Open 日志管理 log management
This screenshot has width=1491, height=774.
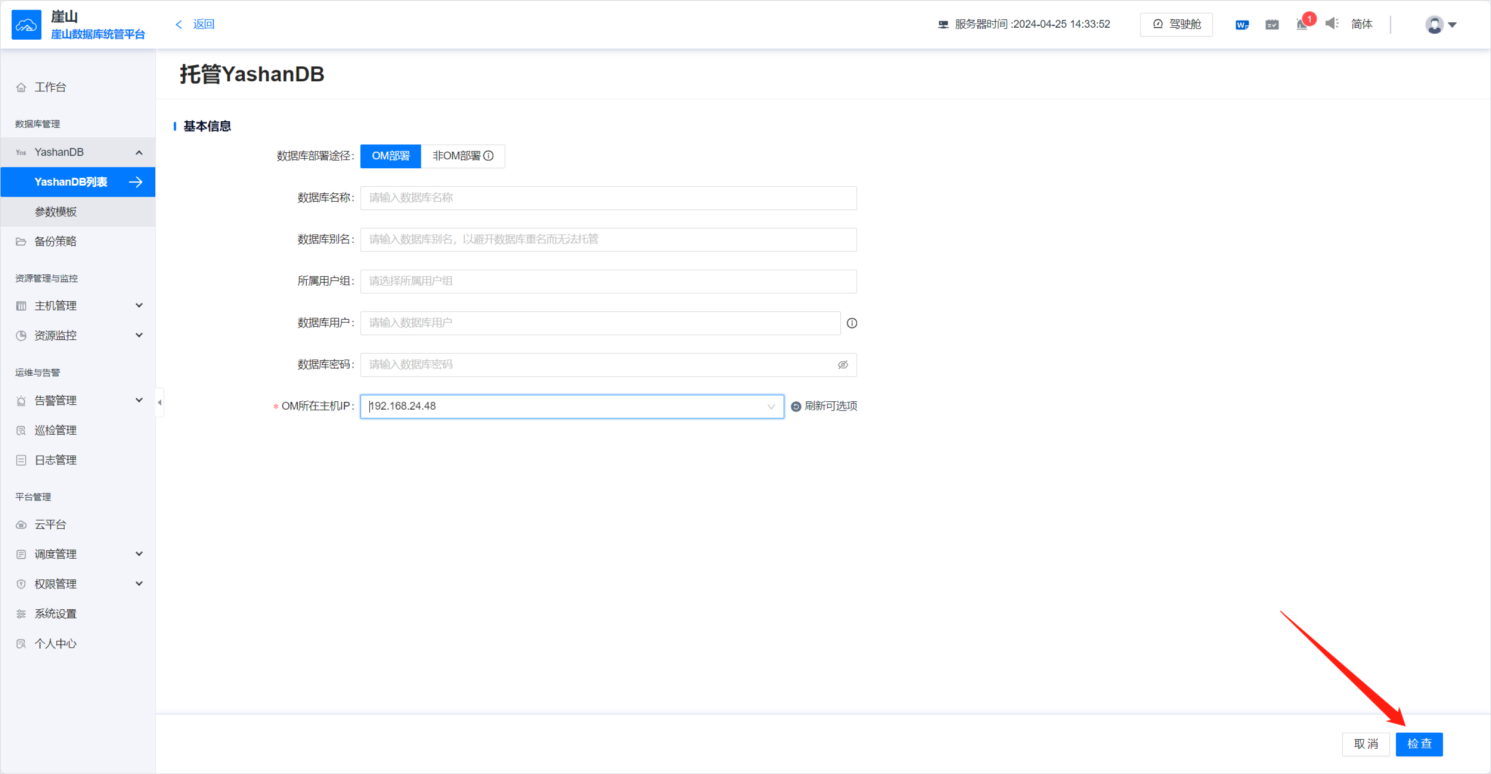[55, 460]
